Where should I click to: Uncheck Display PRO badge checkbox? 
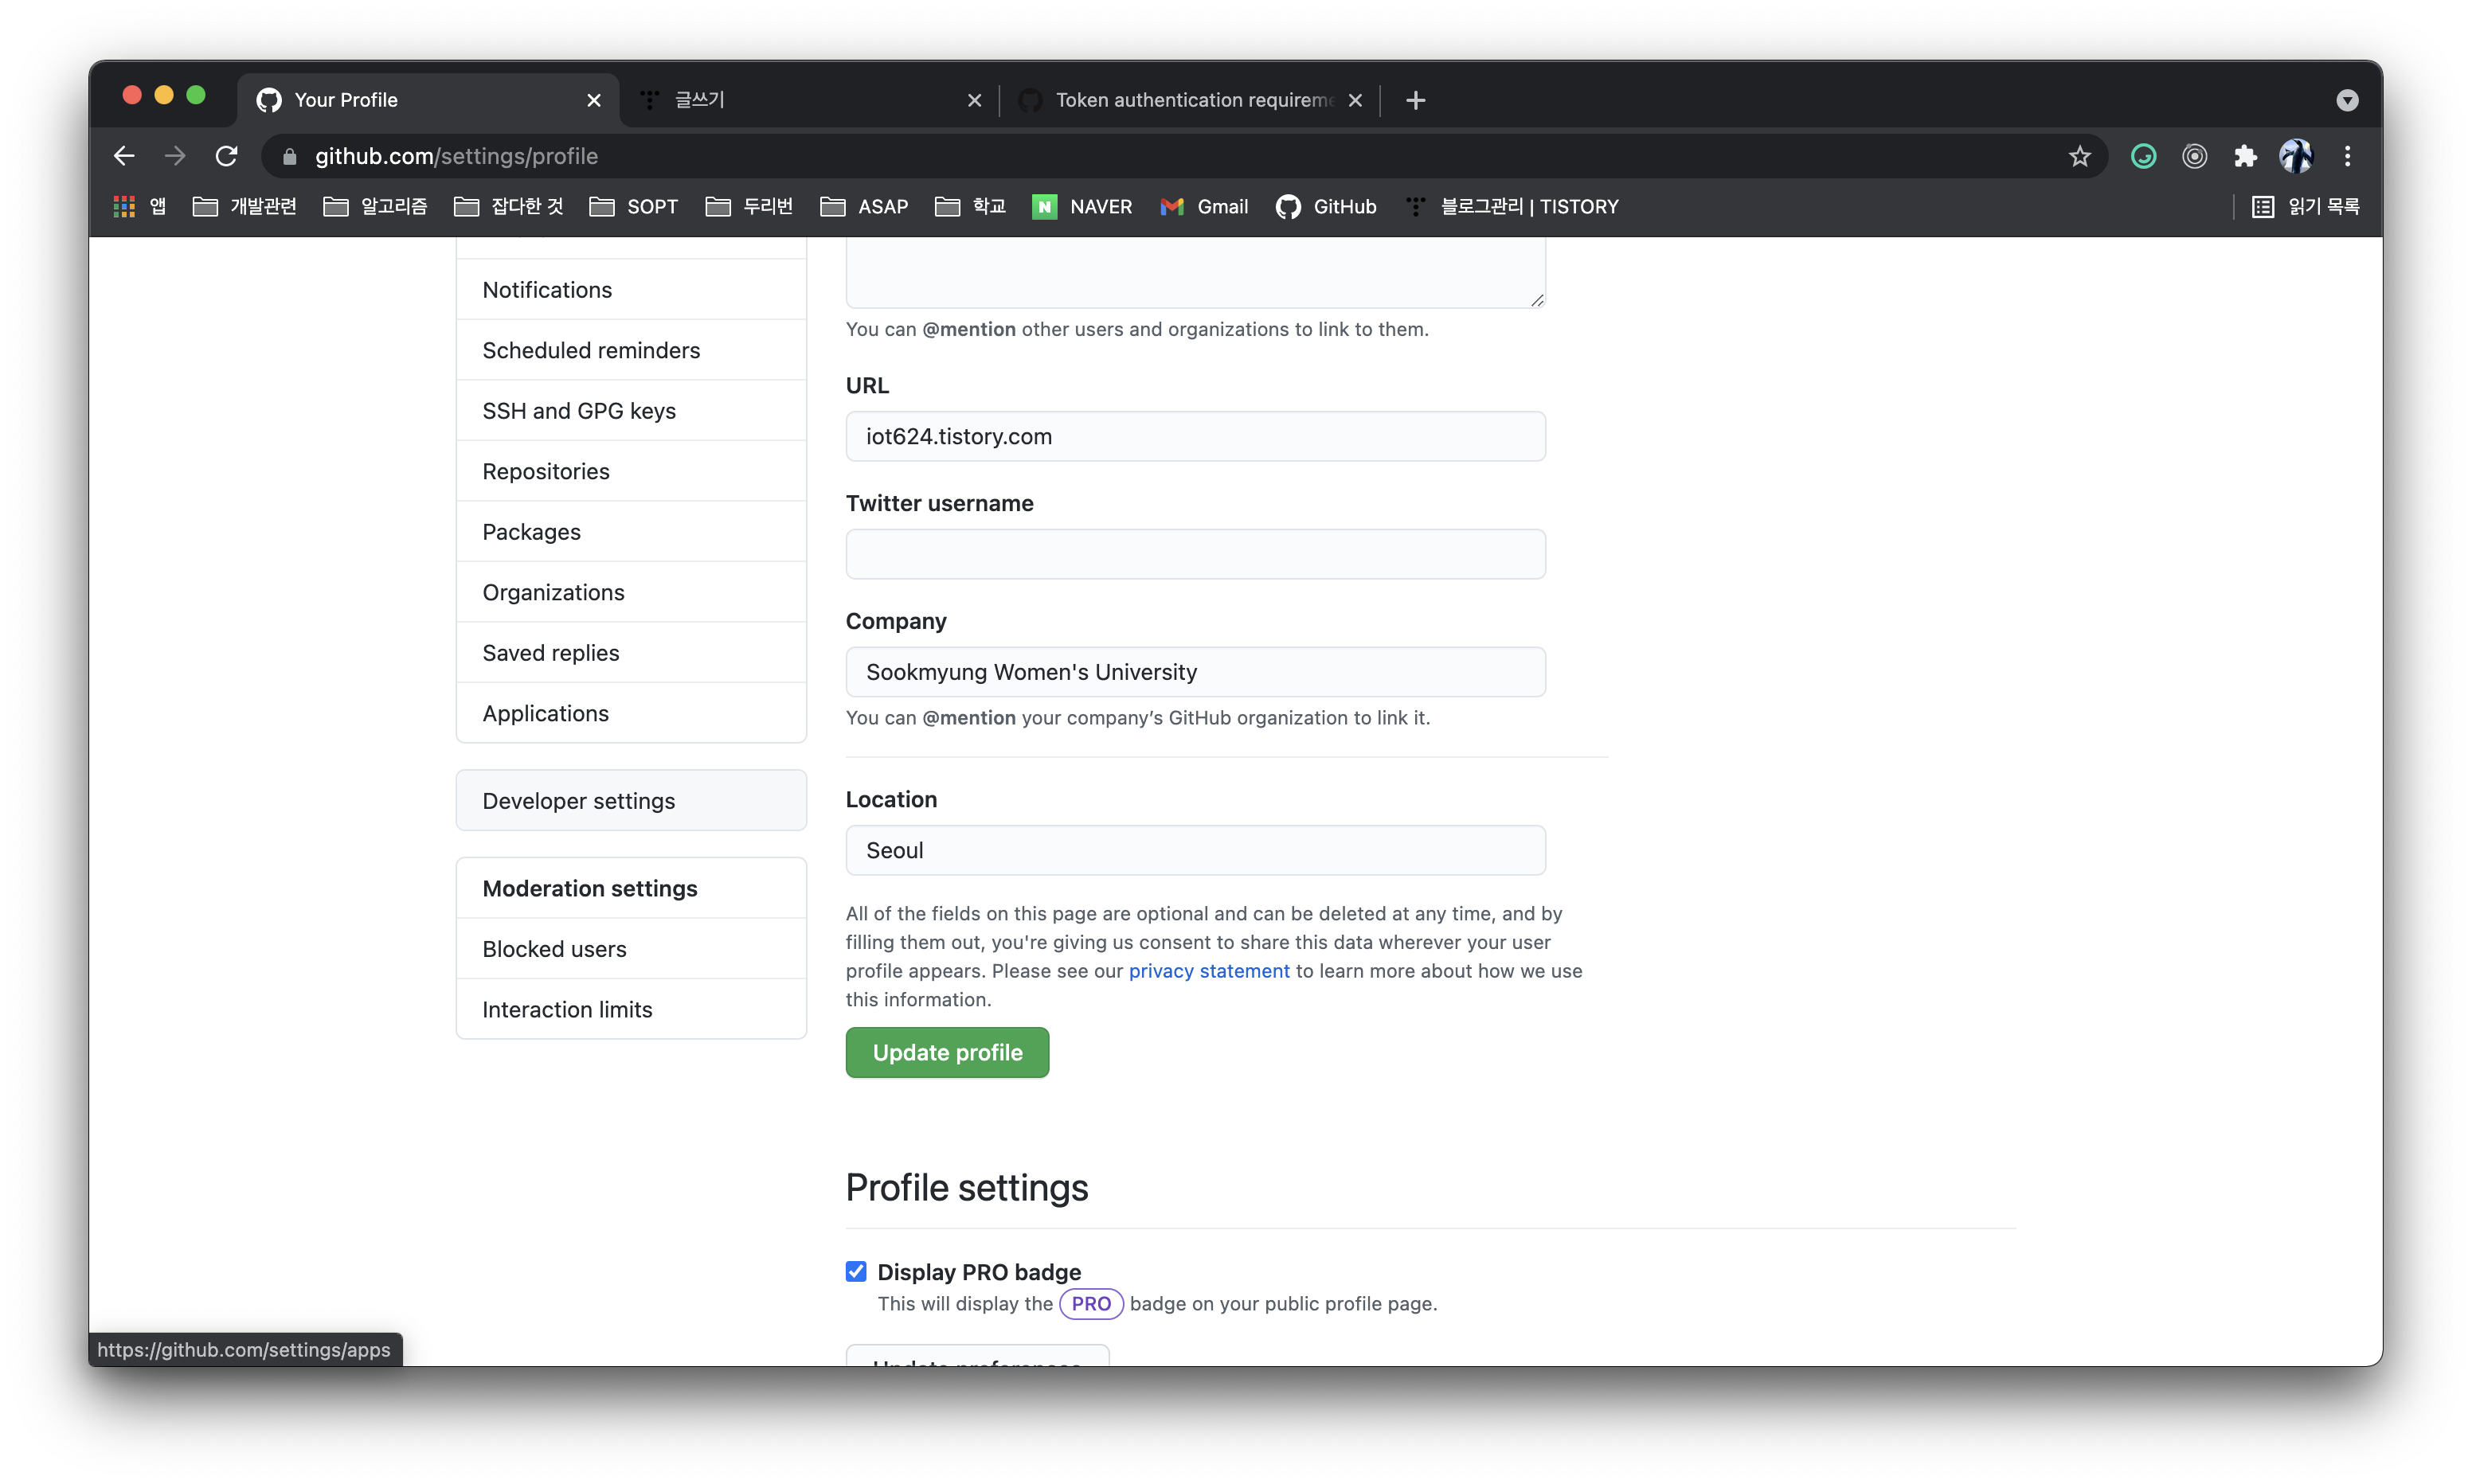coord(856,1271)
